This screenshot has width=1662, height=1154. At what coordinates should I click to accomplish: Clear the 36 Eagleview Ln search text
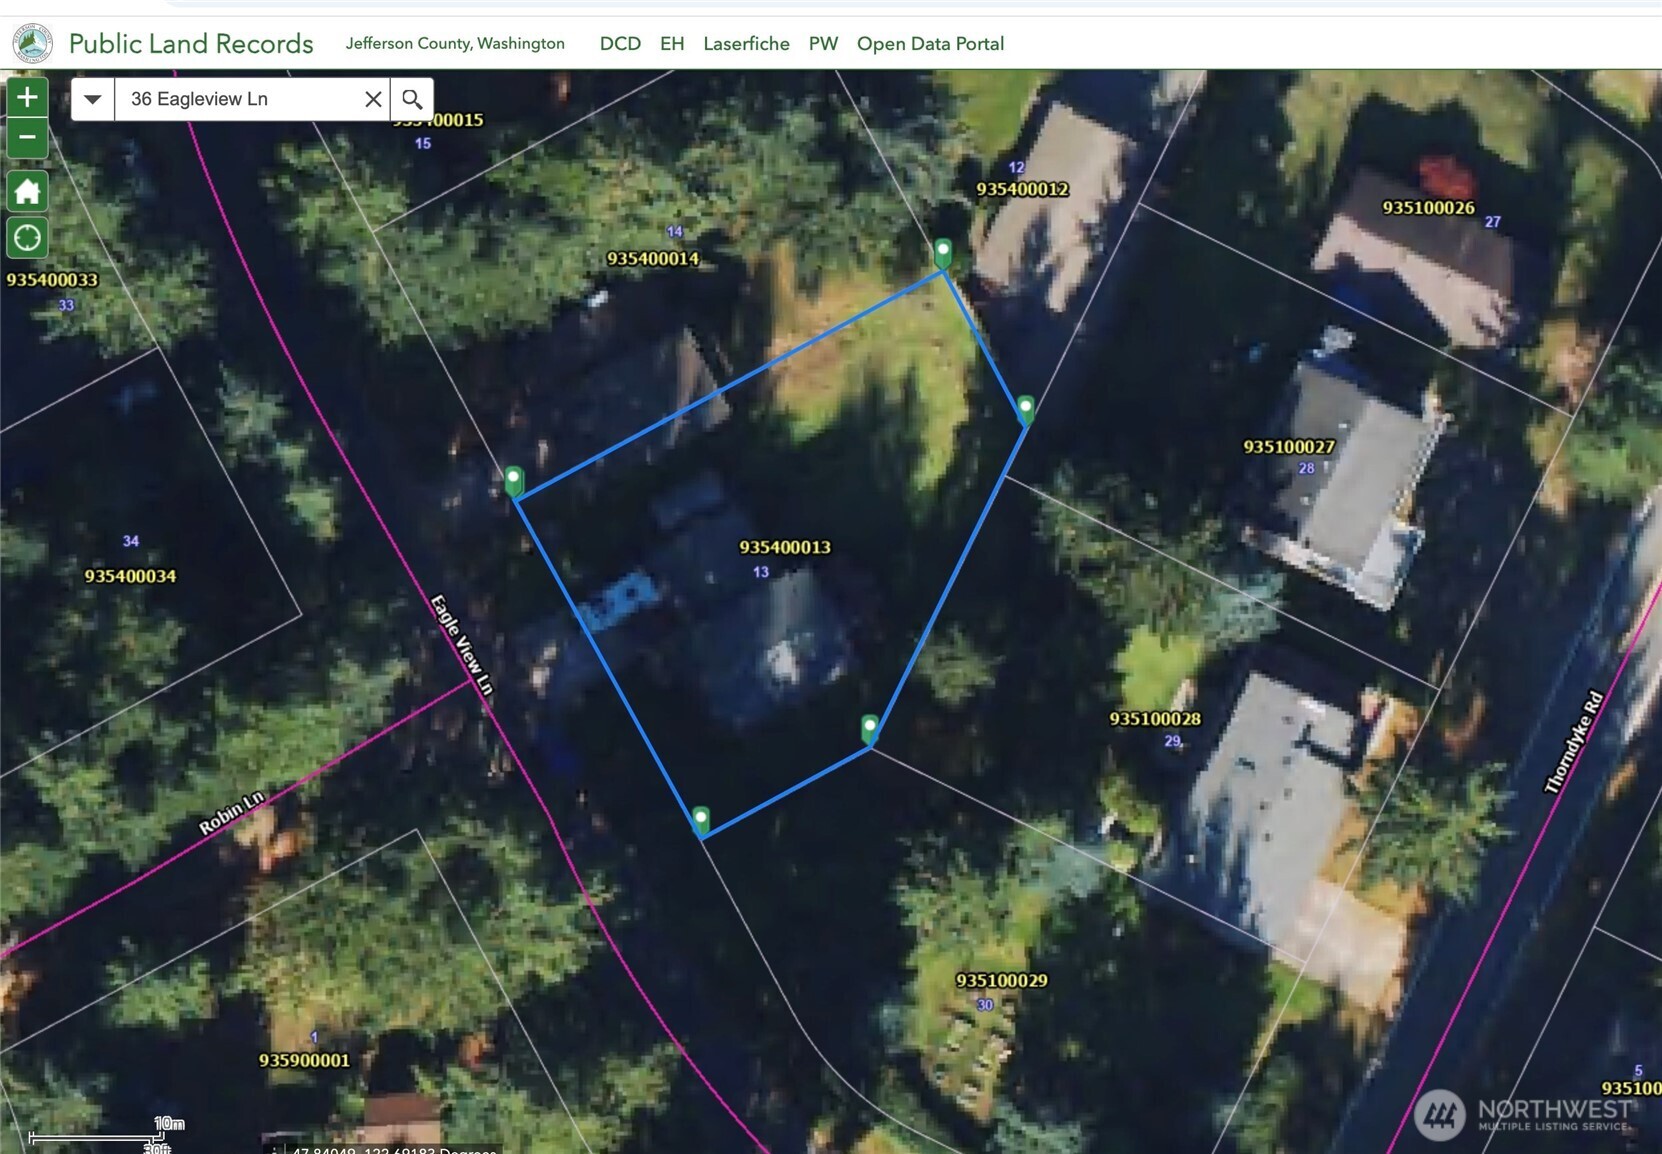(x=373, y=99)
